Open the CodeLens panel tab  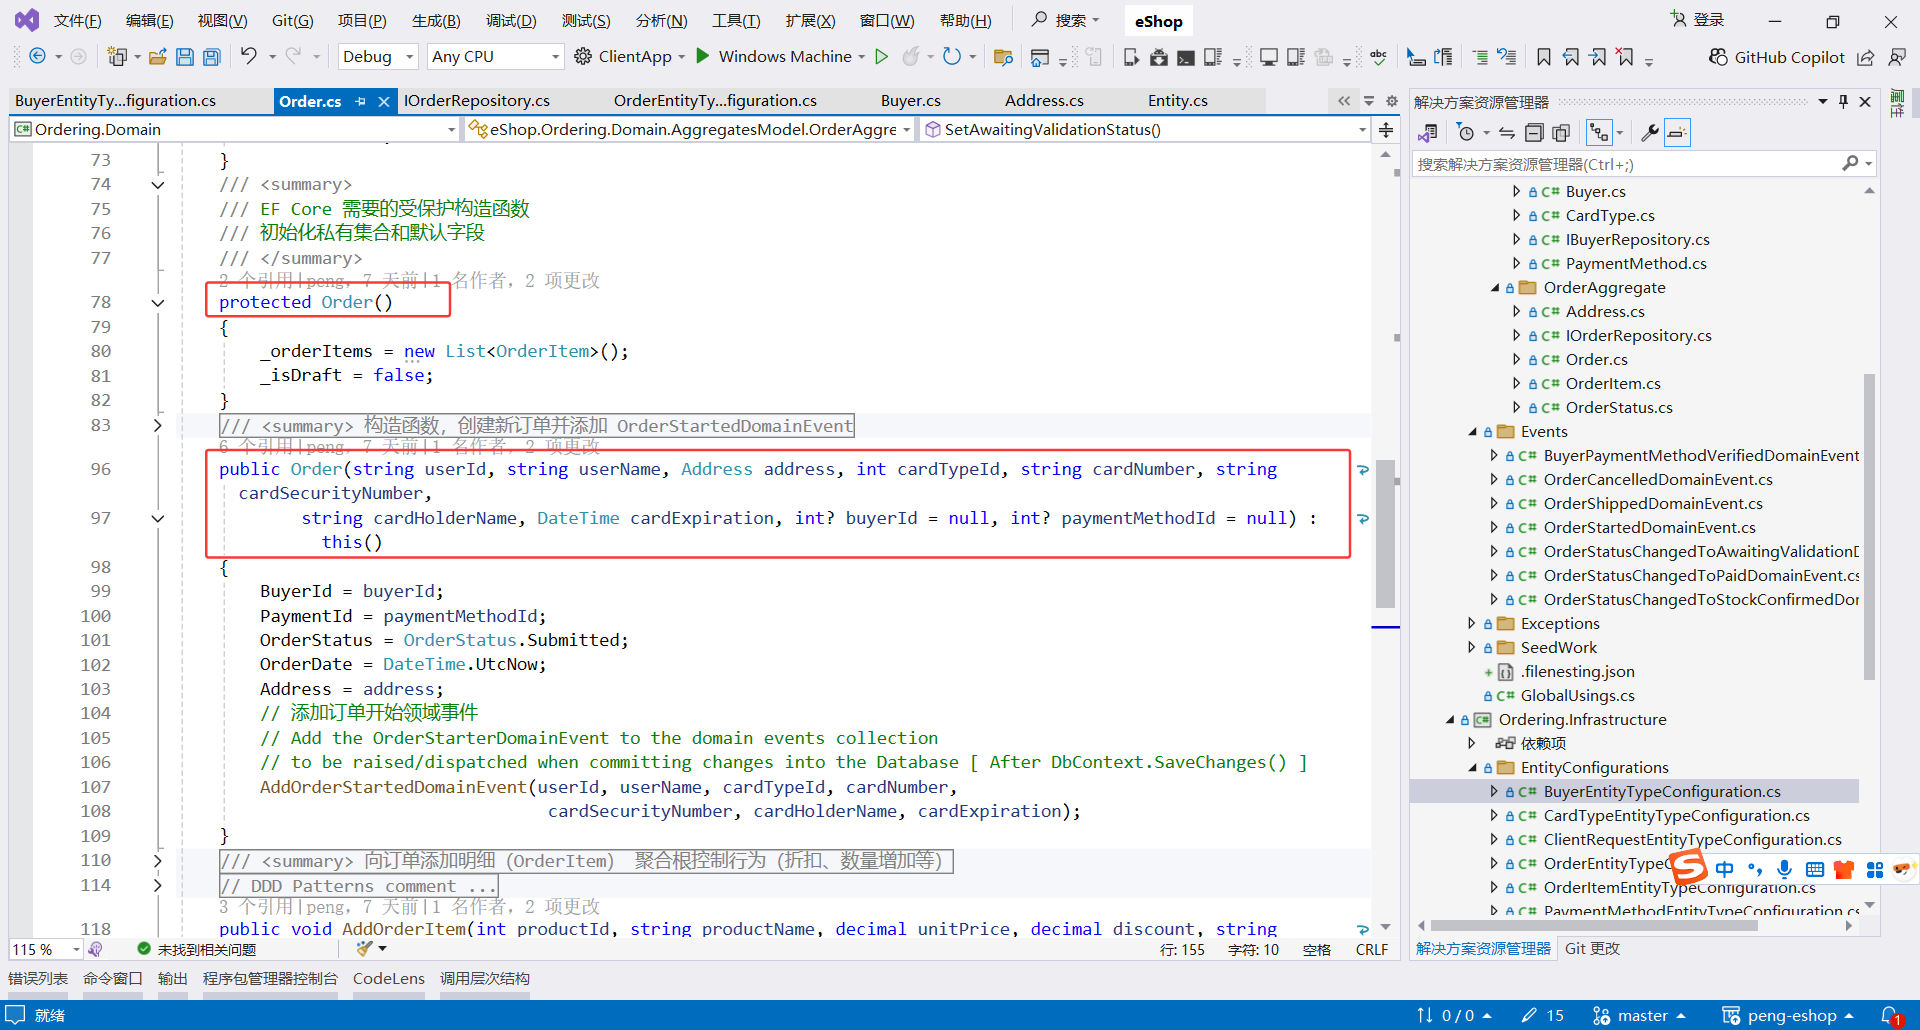[389, 978]
